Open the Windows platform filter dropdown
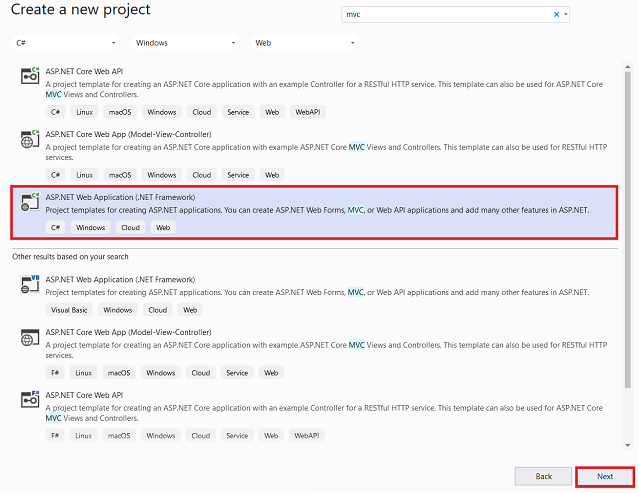 pyautogui.click(x=185, y=43)
